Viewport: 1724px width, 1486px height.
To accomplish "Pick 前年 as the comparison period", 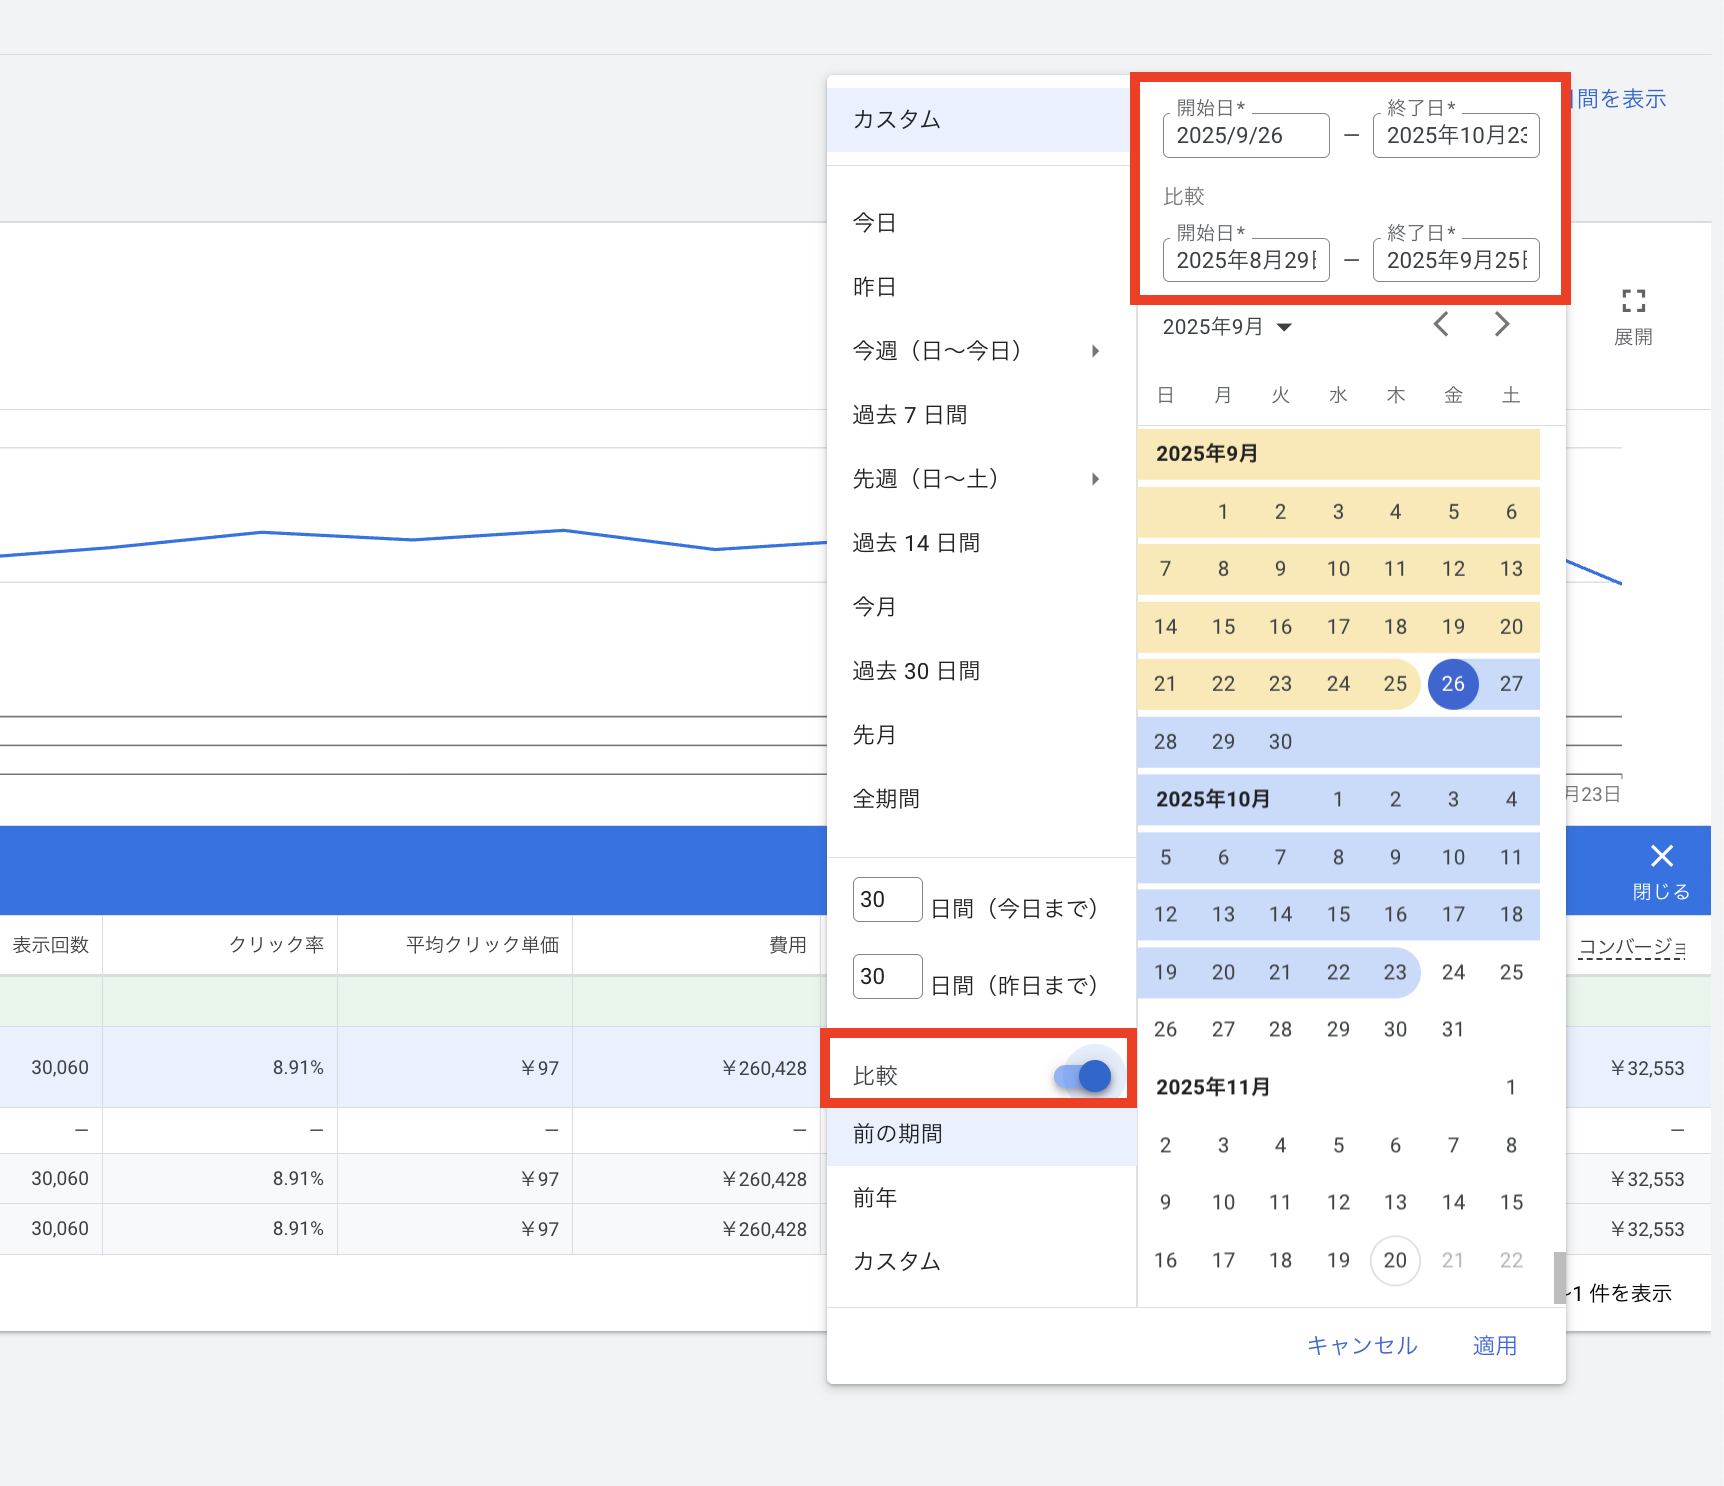I will point(874,1198).
